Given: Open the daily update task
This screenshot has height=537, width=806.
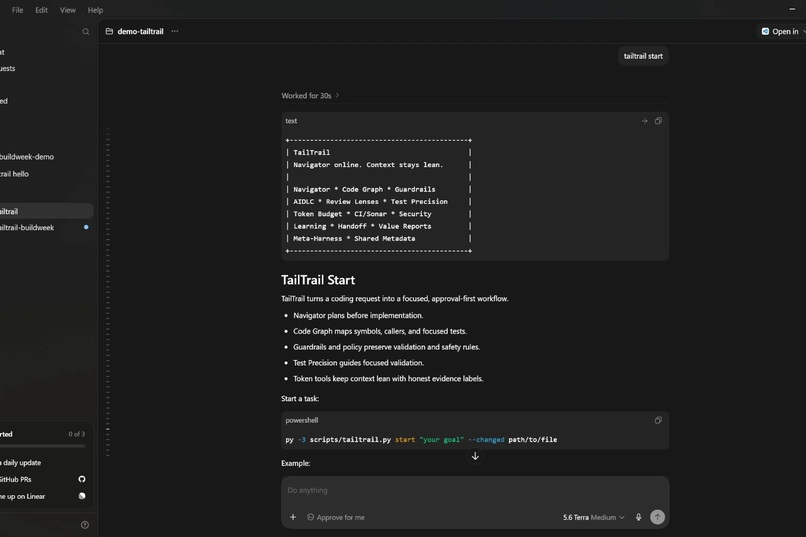Looking at the screenshot, I should 44,462.
